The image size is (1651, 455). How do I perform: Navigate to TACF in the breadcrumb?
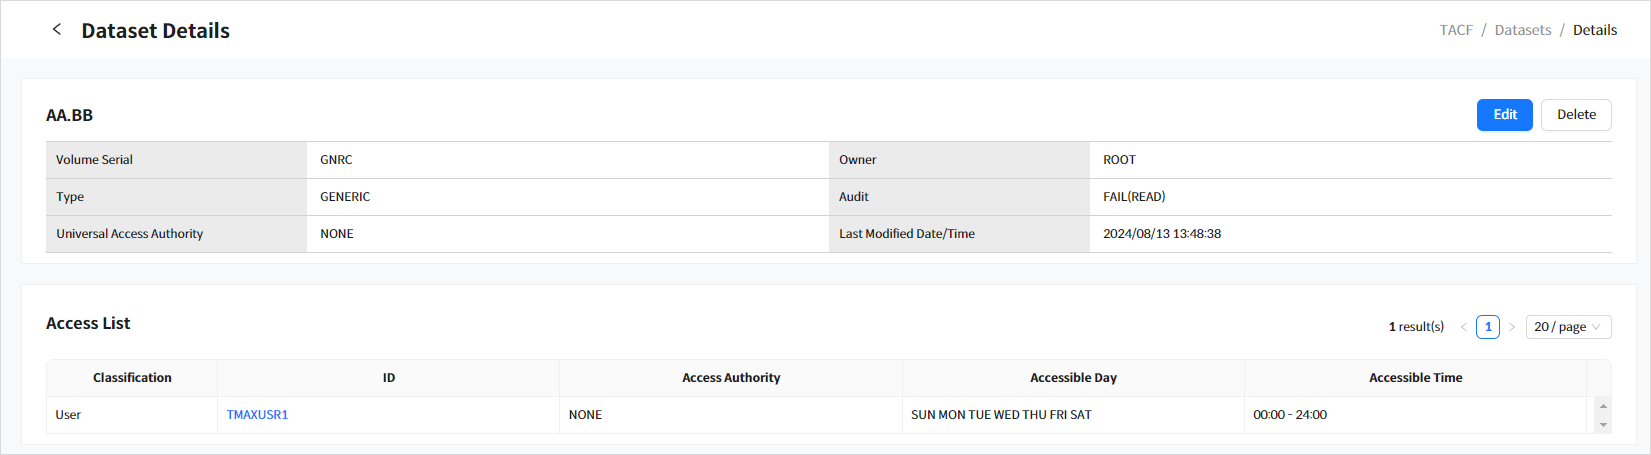1456,30
